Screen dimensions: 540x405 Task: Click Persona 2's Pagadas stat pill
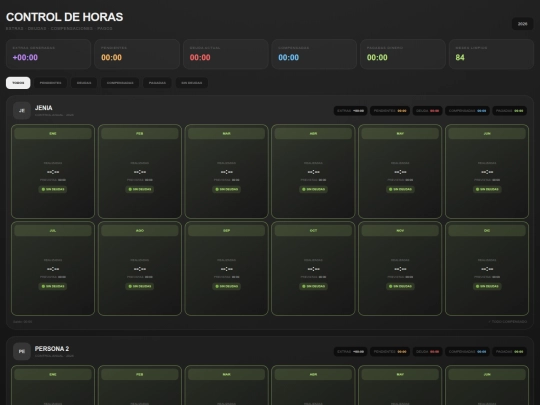[x=509, y=352]
